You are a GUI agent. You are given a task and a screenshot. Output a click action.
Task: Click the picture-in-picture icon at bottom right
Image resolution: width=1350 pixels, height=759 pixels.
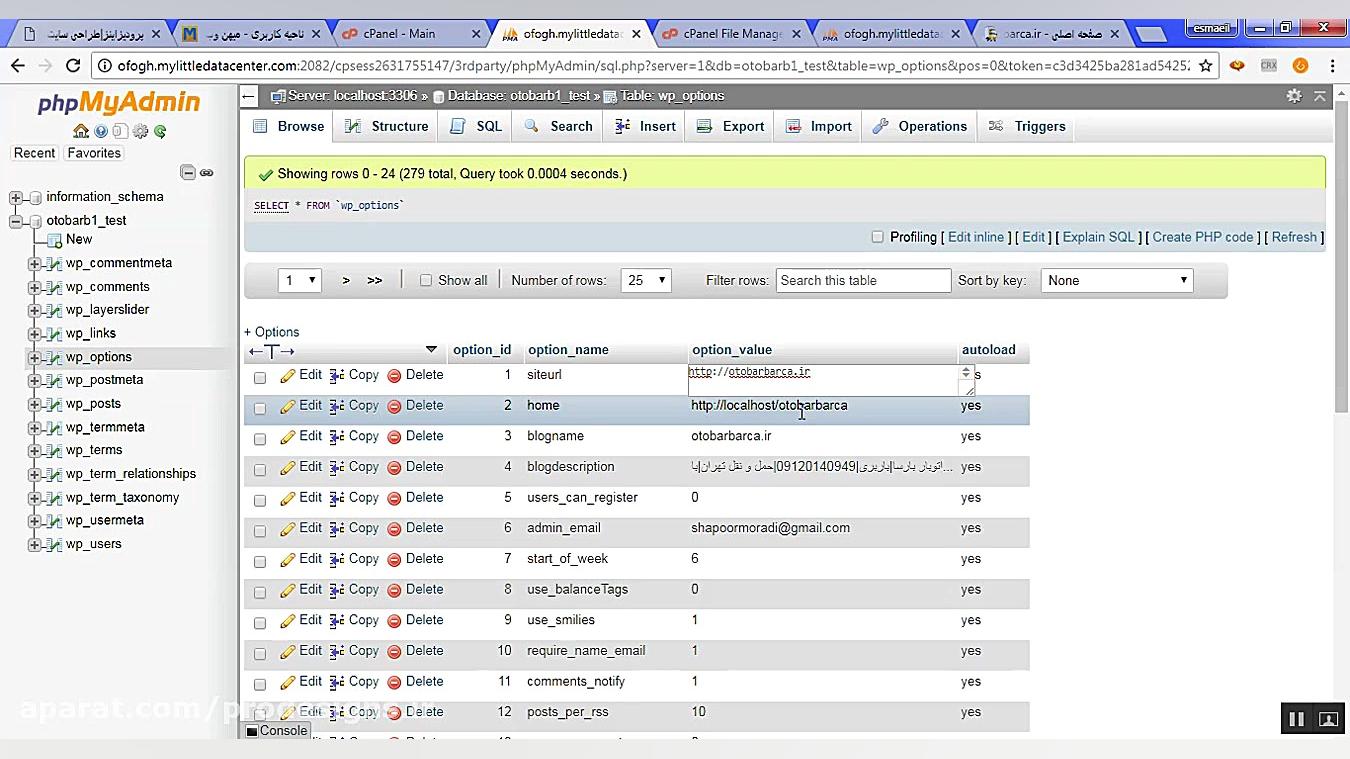click(1328, 718)
